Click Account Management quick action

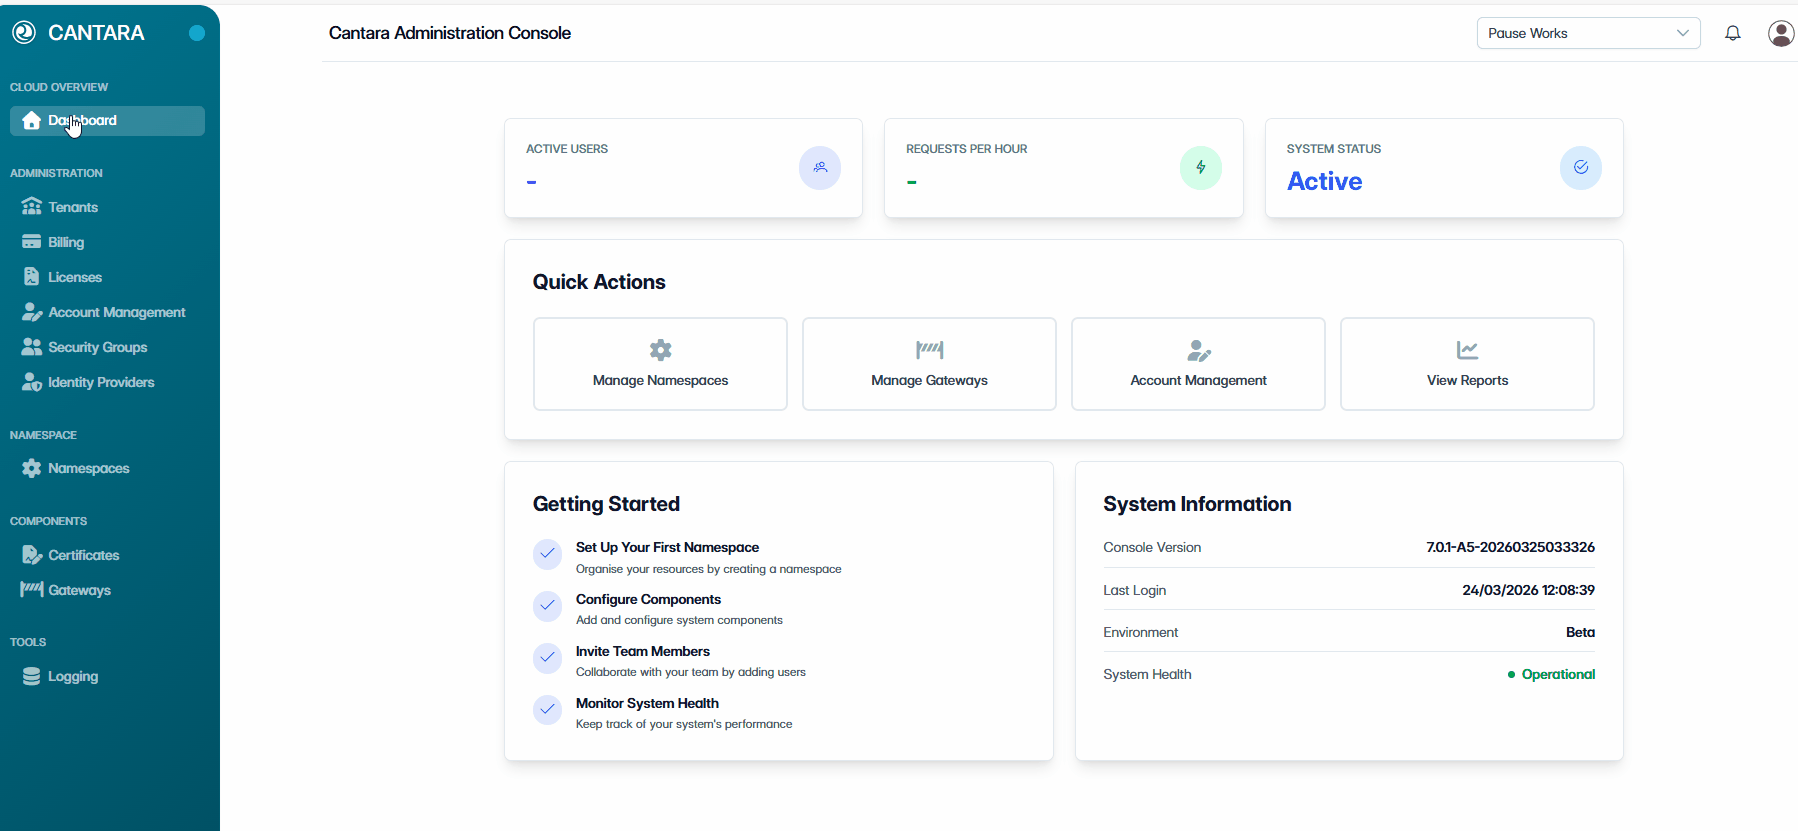[1198, 364]
